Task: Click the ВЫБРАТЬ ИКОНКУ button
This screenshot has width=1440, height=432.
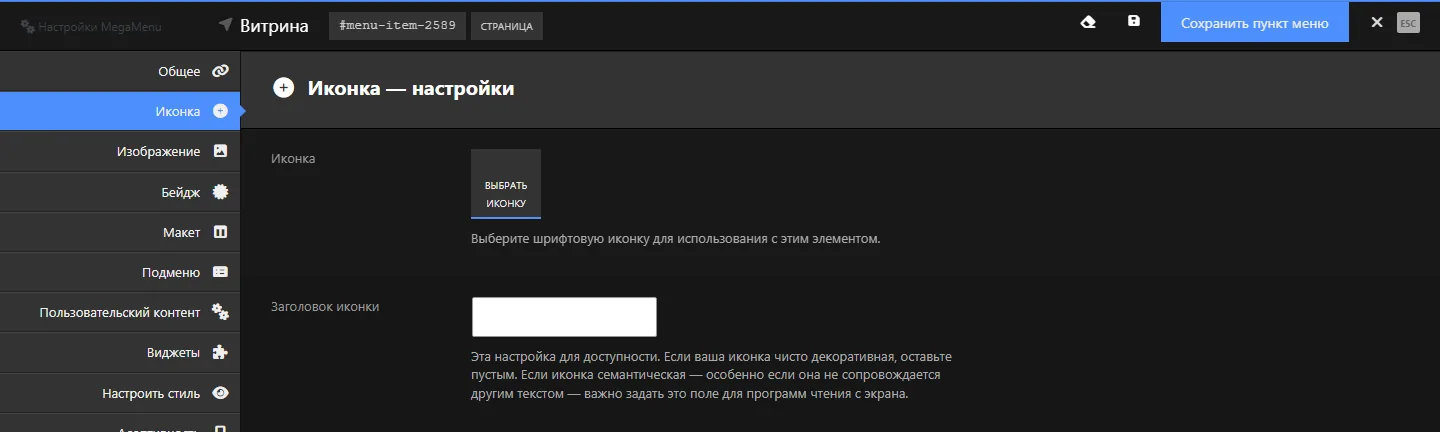Action: 506,184
